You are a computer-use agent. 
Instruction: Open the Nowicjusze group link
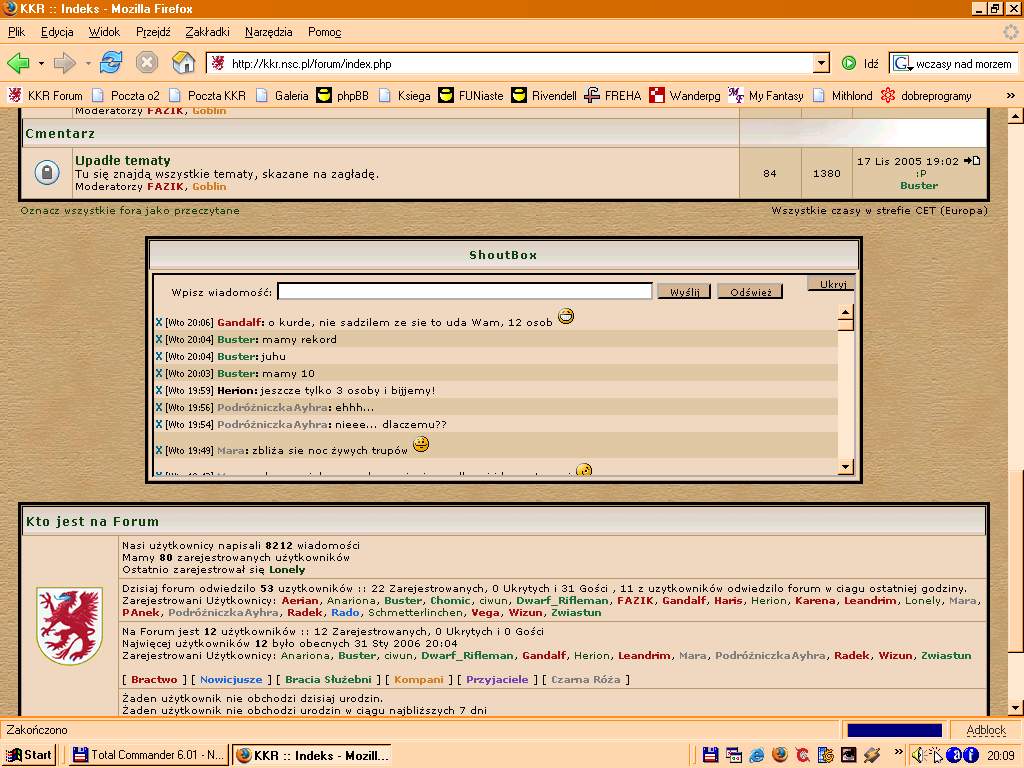pyautogui.click(x=231, y=679)
